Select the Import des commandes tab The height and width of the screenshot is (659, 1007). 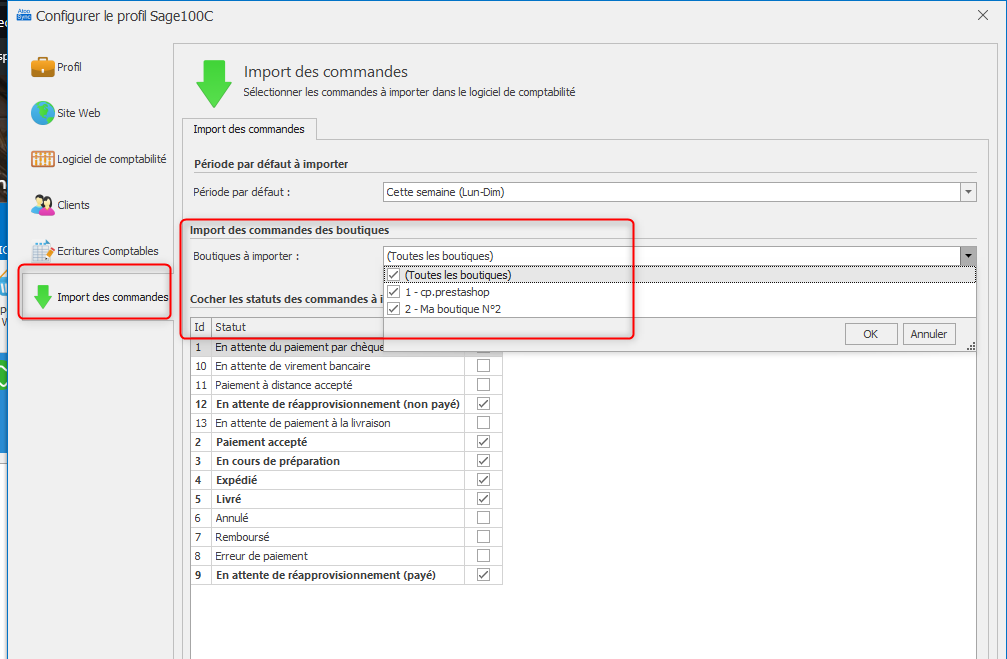coord(249,129)
